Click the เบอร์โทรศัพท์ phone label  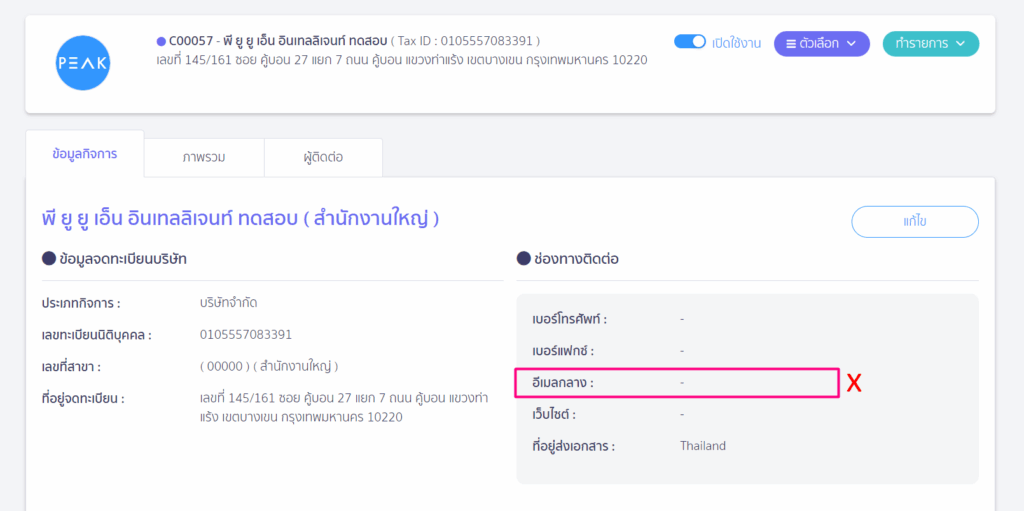(x=570, y=319)
